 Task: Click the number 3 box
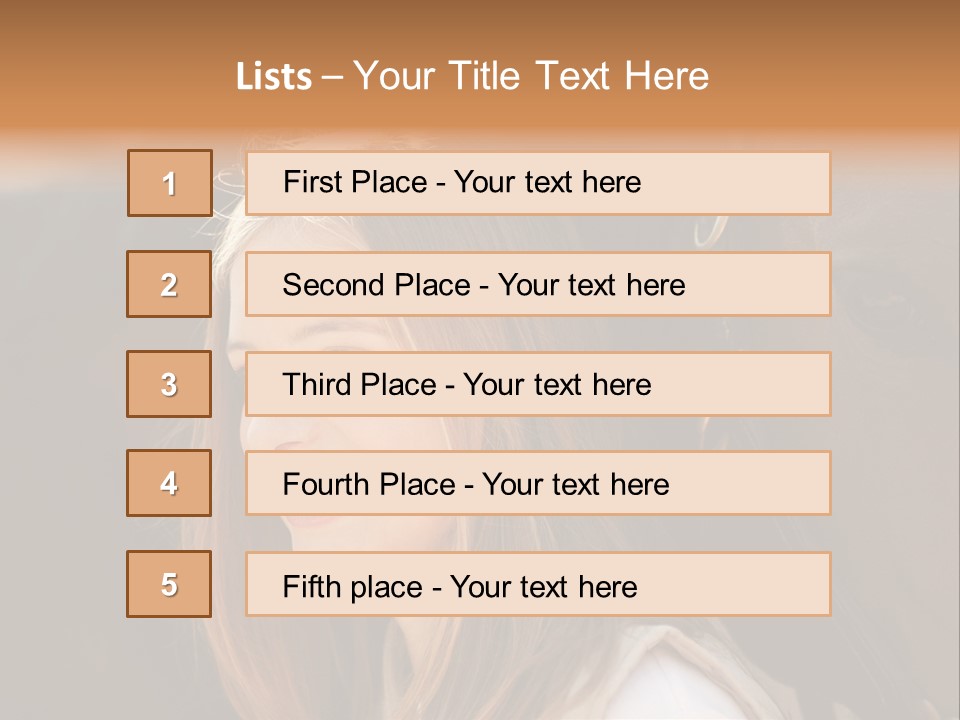[x=169, y=384]
